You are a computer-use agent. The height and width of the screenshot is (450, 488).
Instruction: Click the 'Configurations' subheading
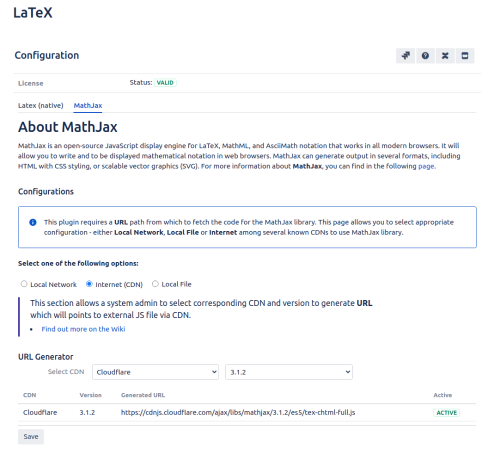tap(46, 192)
